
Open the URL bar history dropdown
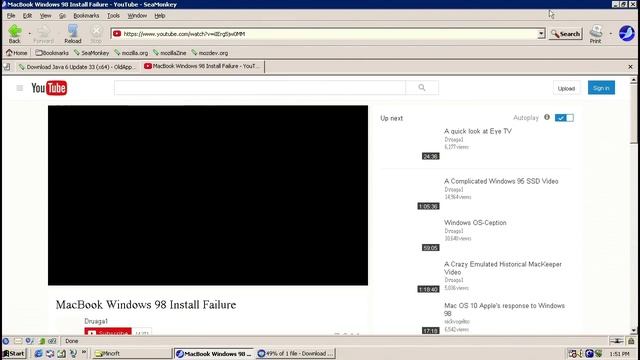coord(541,34)
